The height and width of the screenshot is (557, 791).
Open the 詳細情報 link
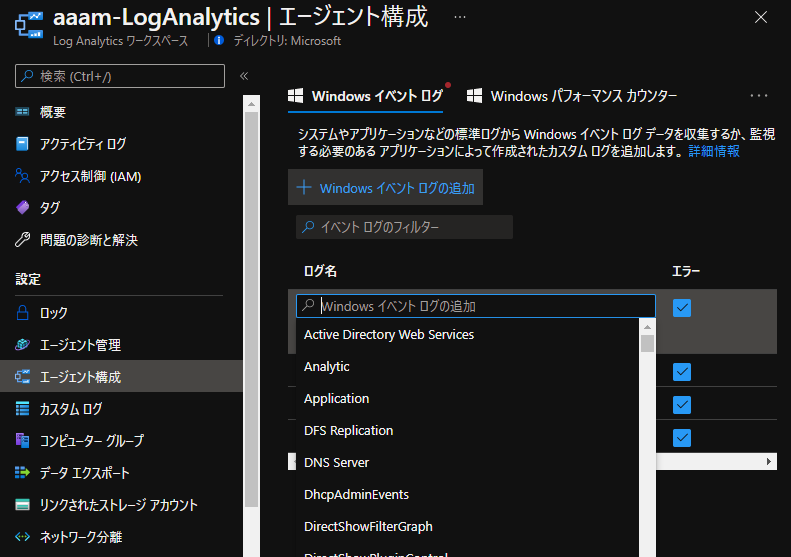tap(714, 151)
